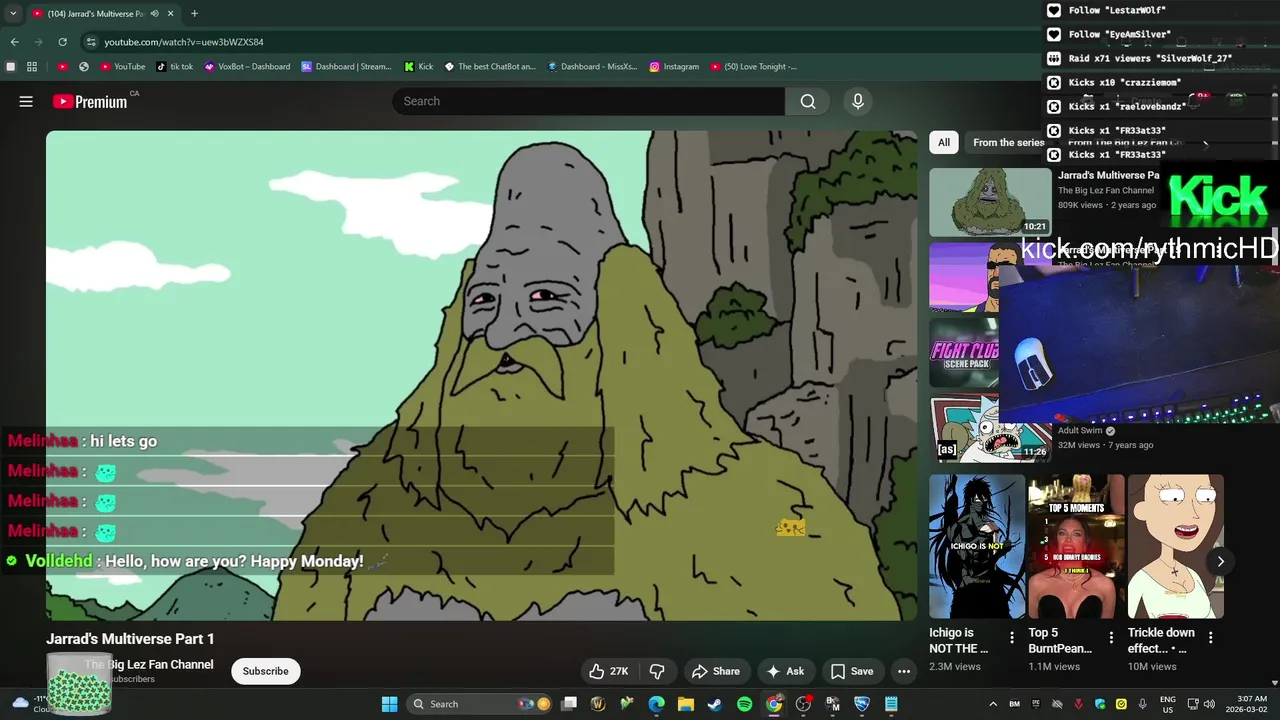Show next shorts with right chevron

tap(1220, 561)
